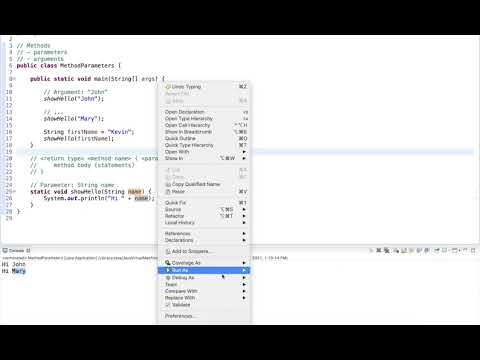Toggle Word Wrap in Console toolbar
The height and width of the screenshot is (360, 480).
(x=411, y=250)
